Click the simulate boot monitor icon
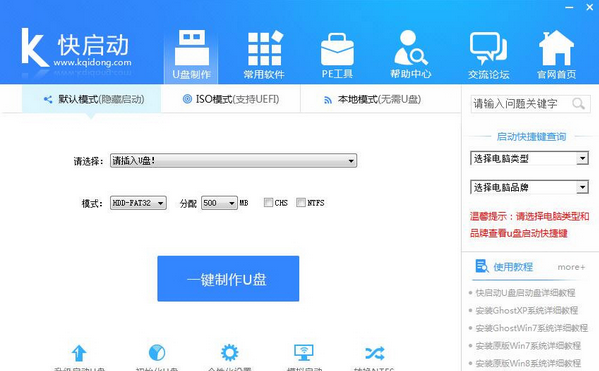The width and height of the screenshot is (599, 371). (x=304, y=352)
